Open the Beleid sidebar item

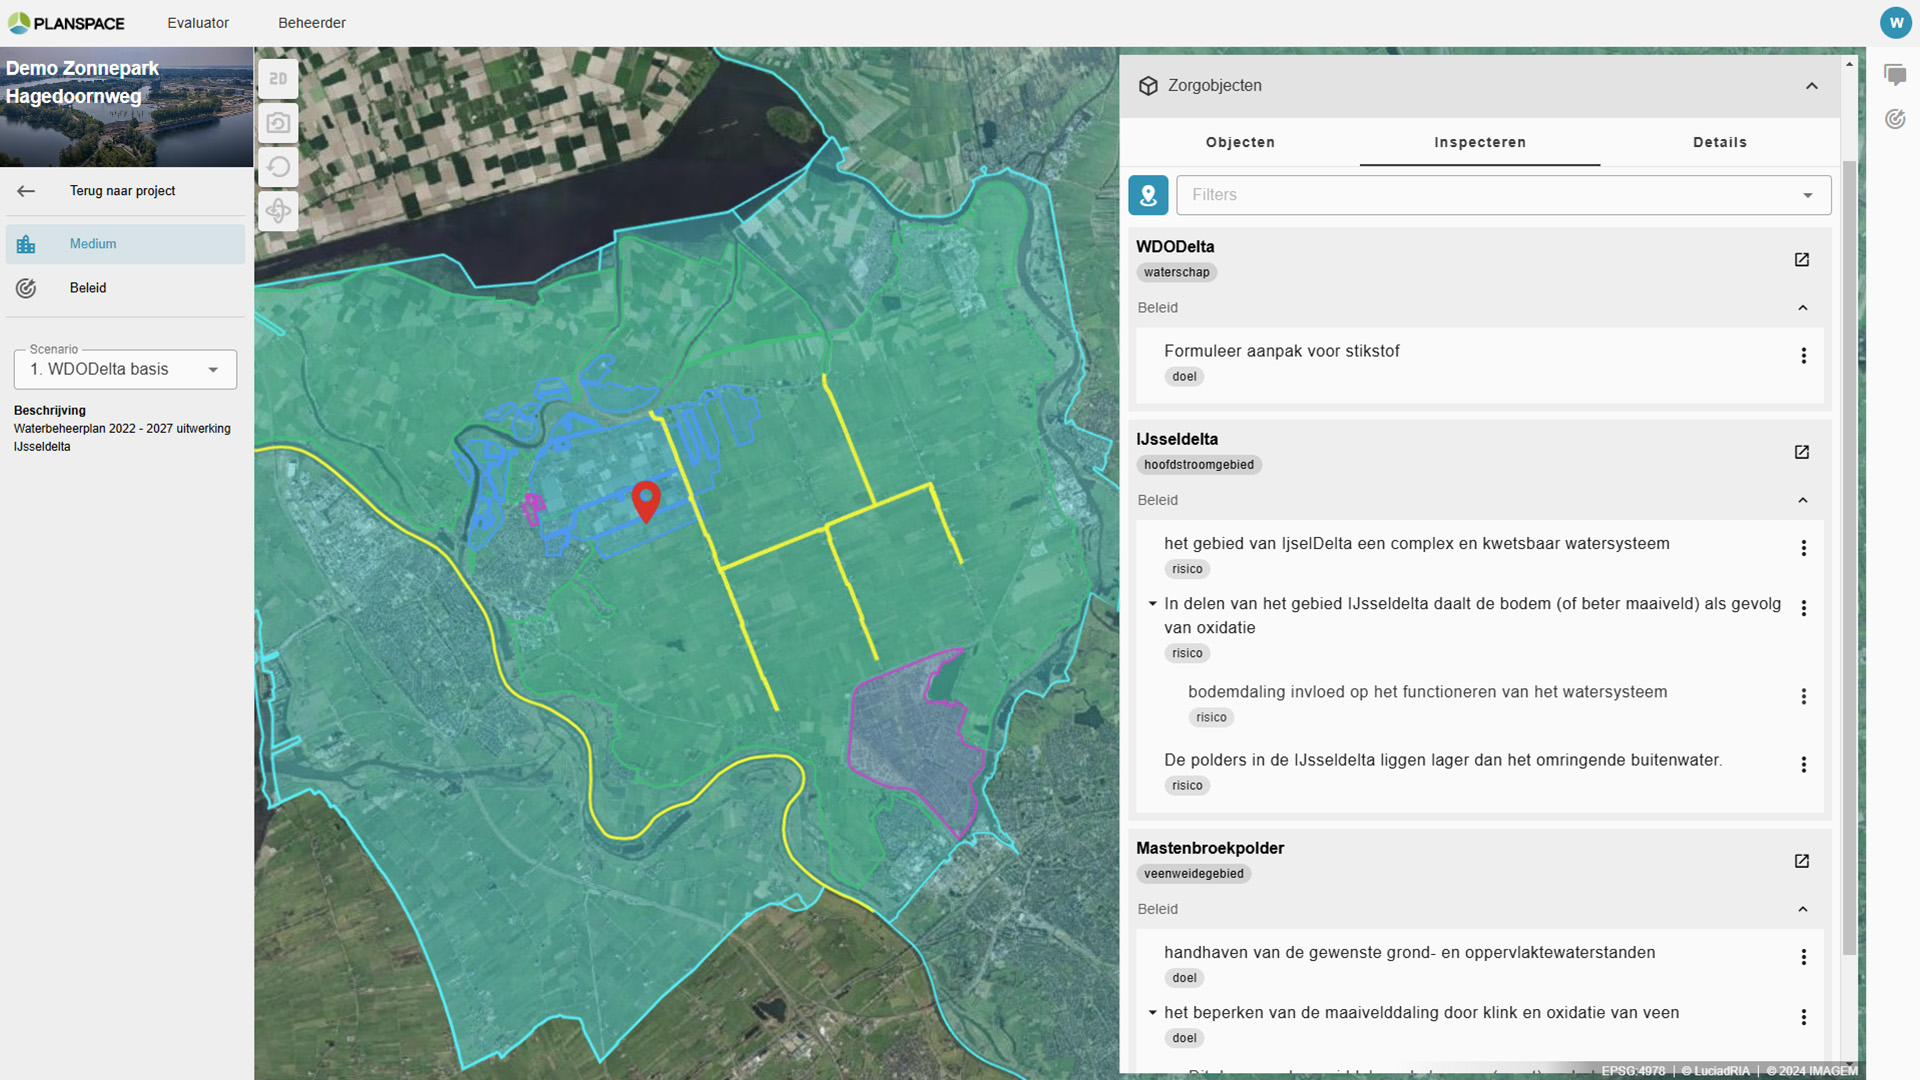tap(88, 288)
